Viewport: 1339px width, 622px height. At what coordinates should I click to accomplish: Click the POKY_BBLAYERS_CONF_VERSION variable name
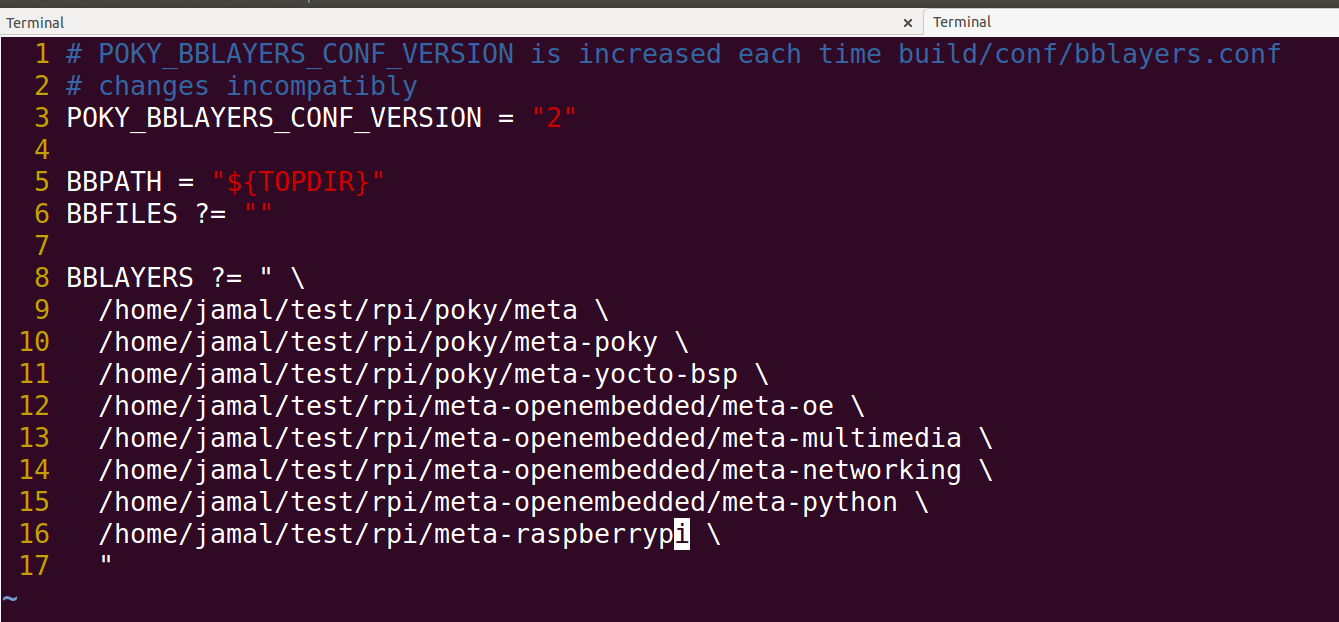pos(273,117)
